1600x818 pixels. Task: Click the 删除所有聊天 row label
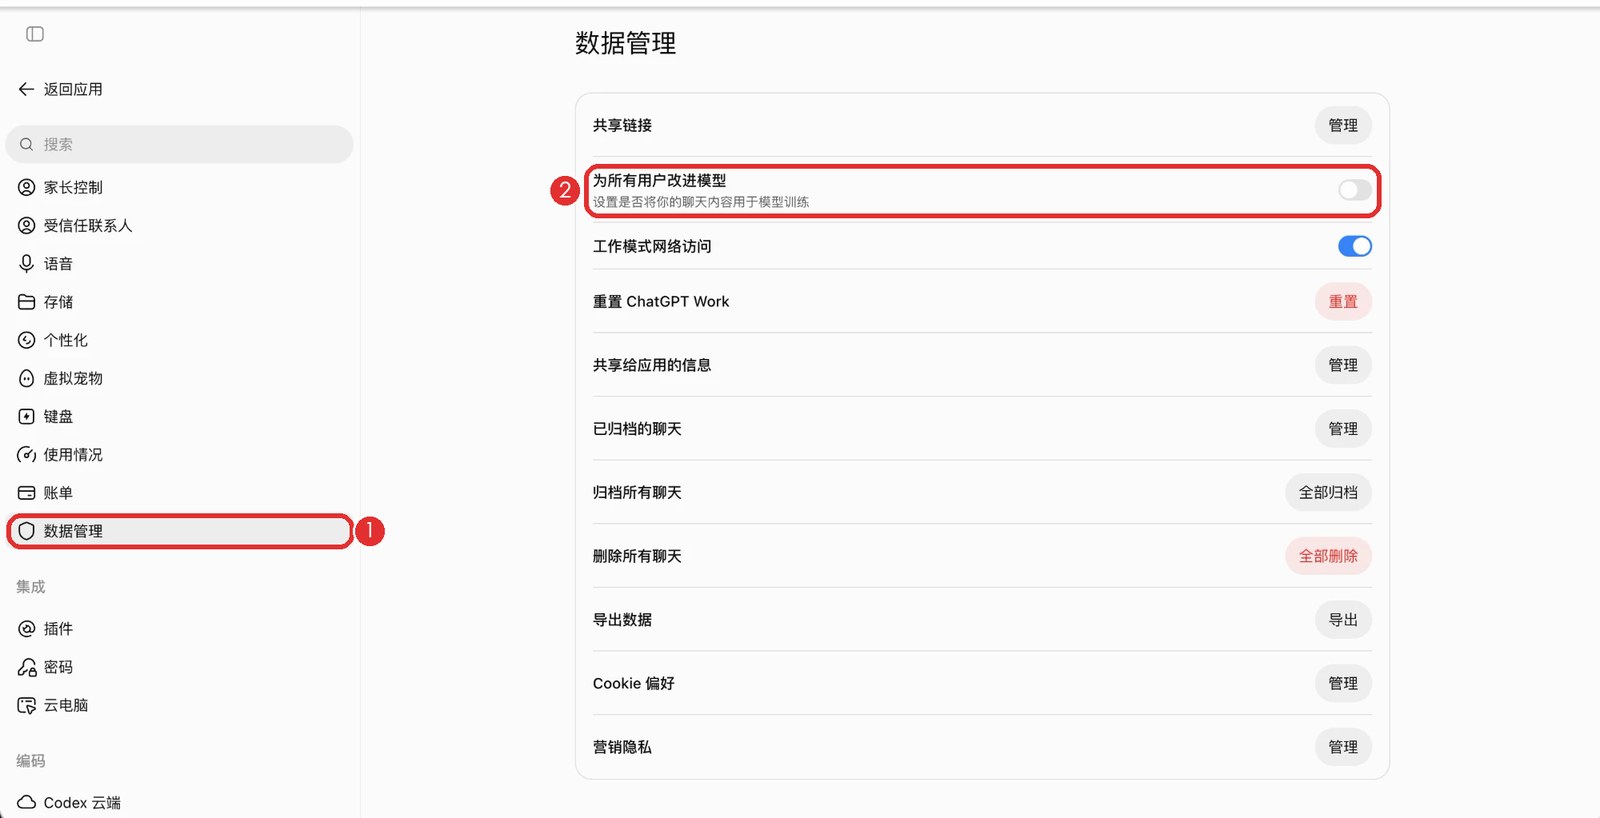pyautogui.click(x=637, y=556)
